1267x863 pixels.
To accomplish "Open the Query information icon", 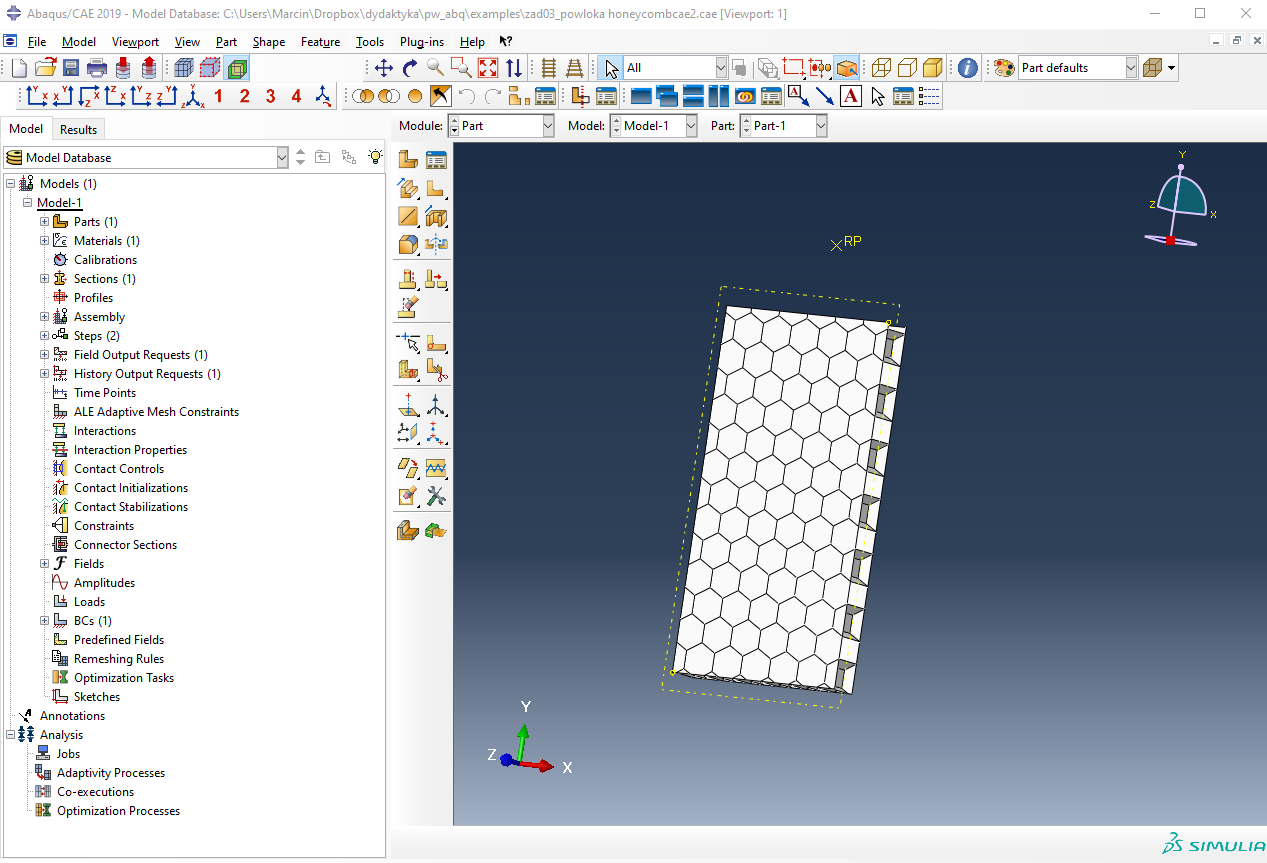I will coord(968,68).
